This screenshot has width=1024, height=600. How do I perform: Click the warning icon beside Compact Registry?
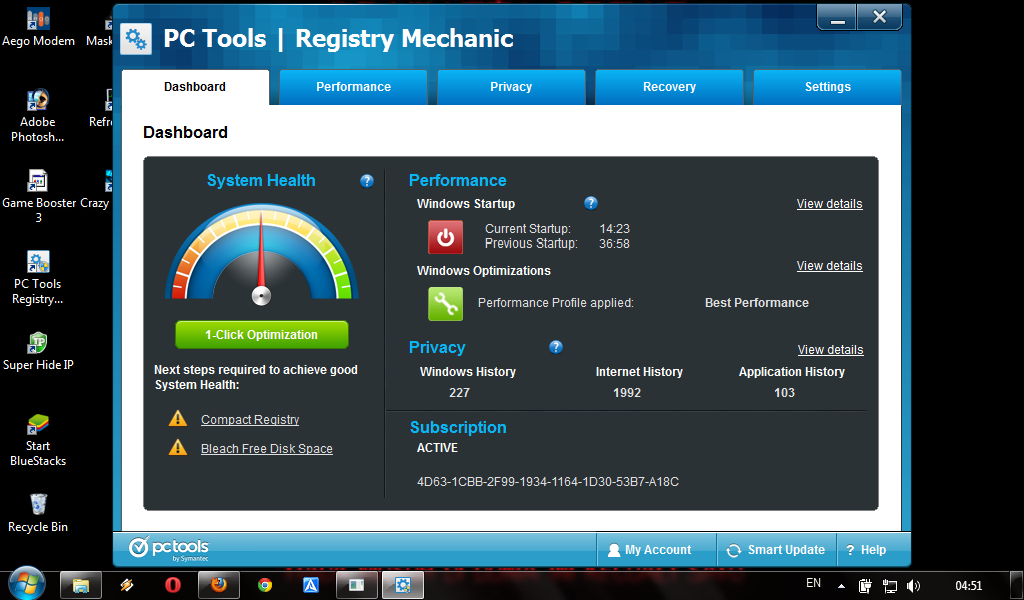(x=178, y=418)
